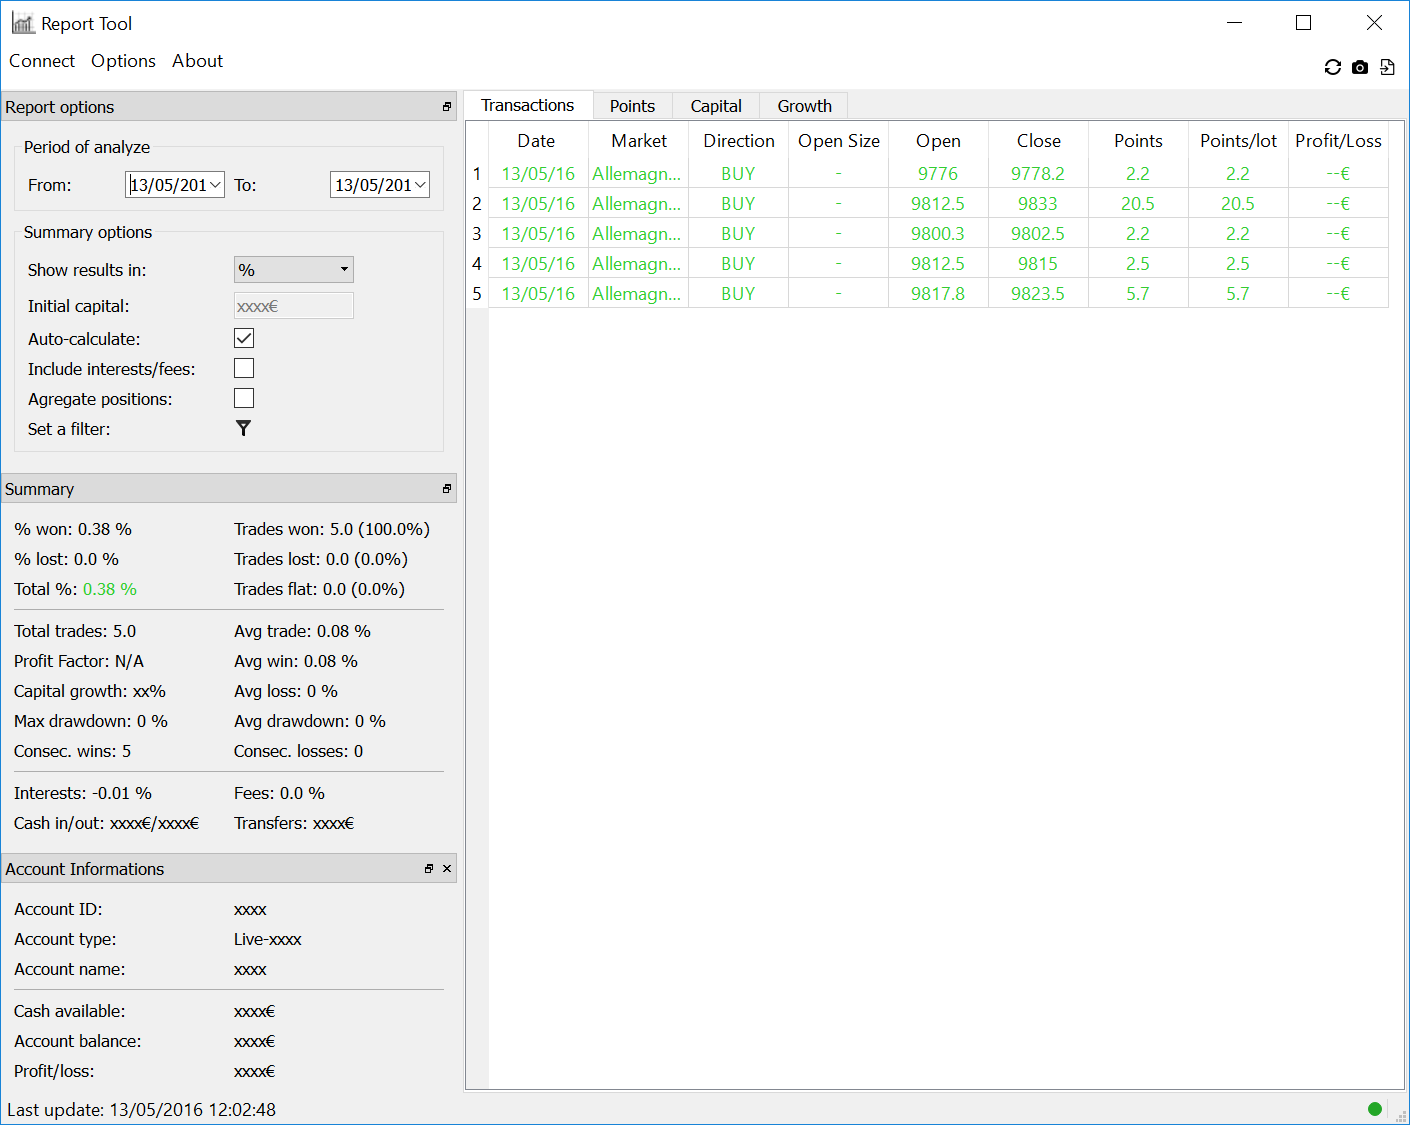Undock the Account Informations panel
1410x1125 pixels.
click(x=429, y=869)
